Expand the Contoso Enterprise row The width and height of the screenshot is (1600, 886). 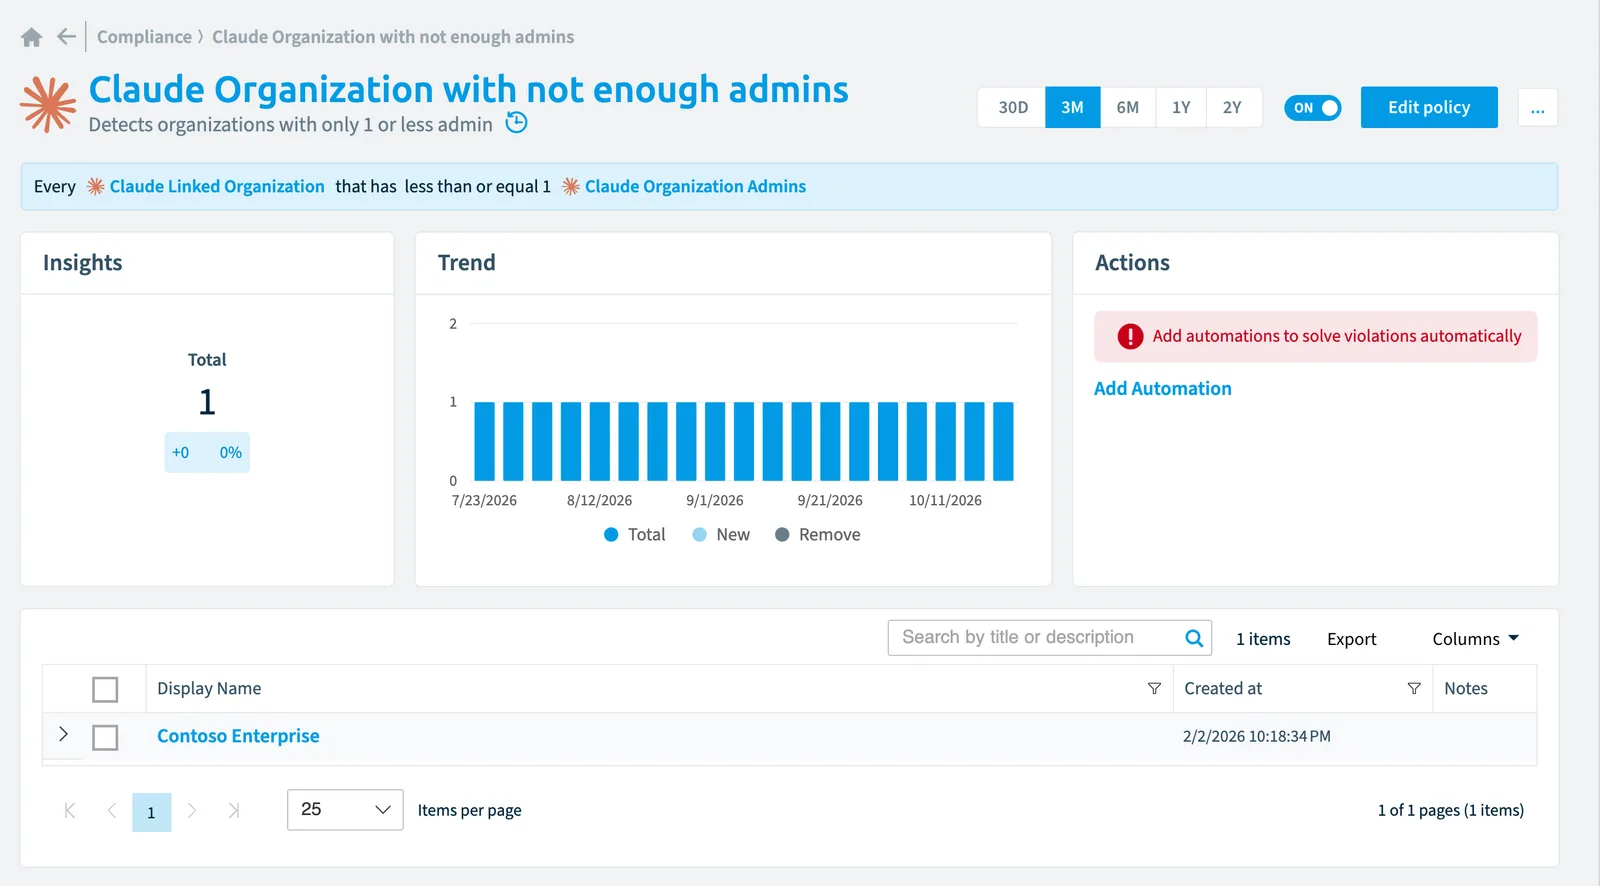pyautogui.click(x=63, y=734)
